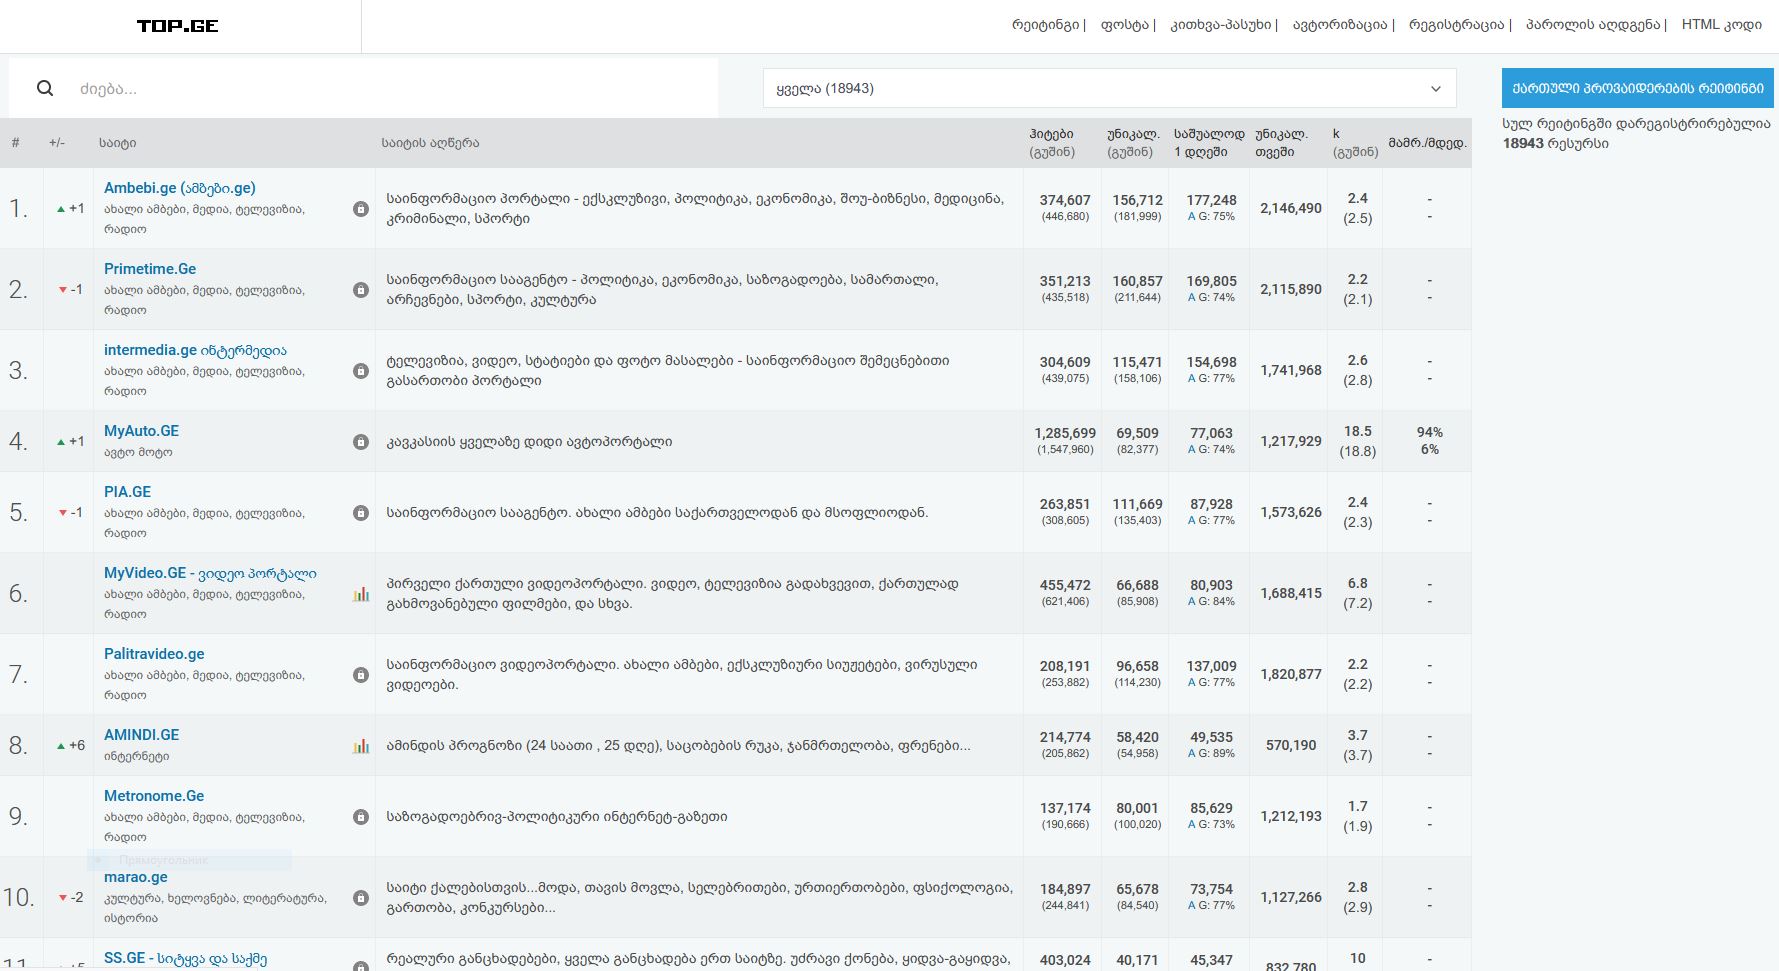Click the ჰიტები column header
1779x971 pixels.
[1051, 134]
